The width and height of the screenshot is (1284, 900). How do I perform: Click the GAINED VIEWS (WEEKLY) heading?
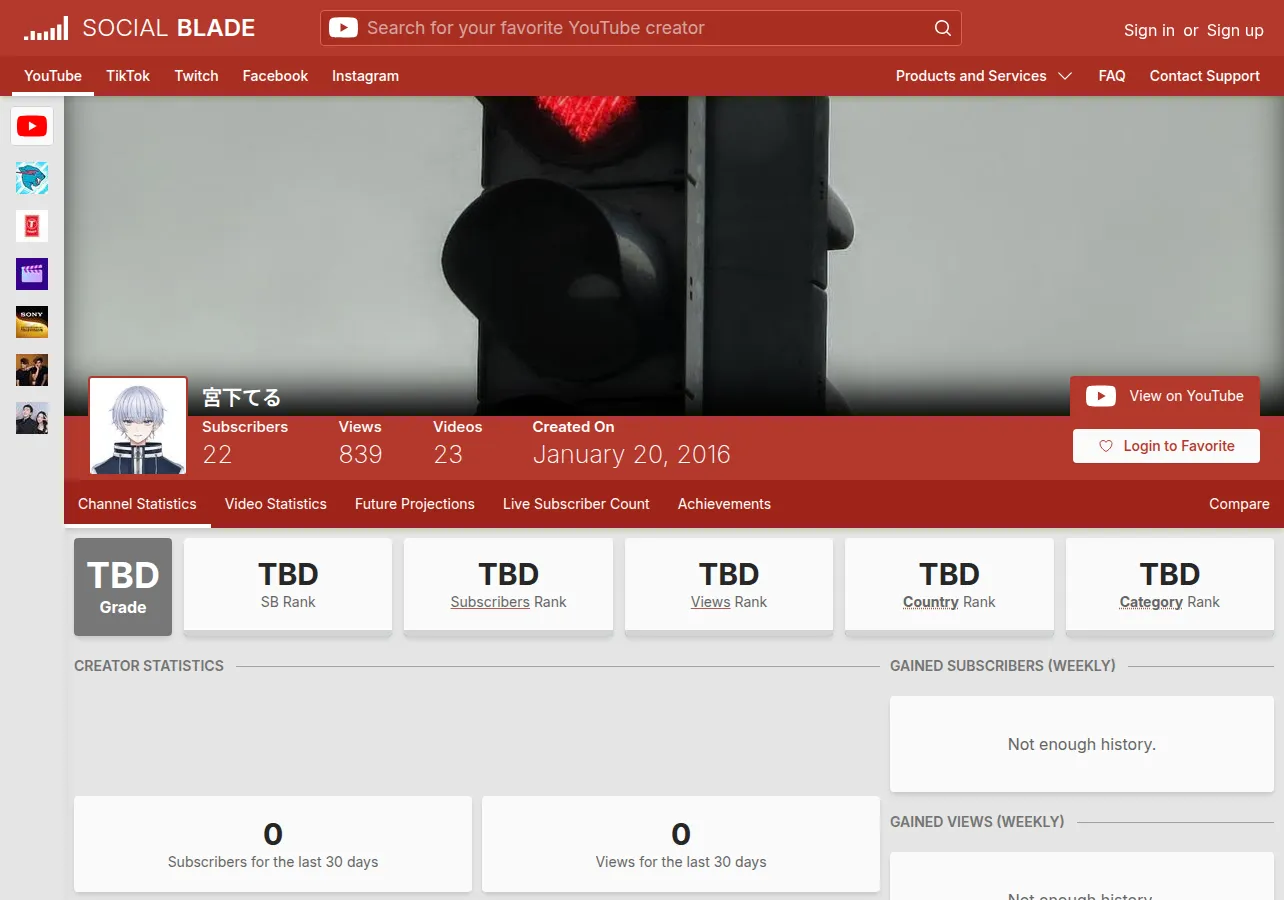[977, 822]
